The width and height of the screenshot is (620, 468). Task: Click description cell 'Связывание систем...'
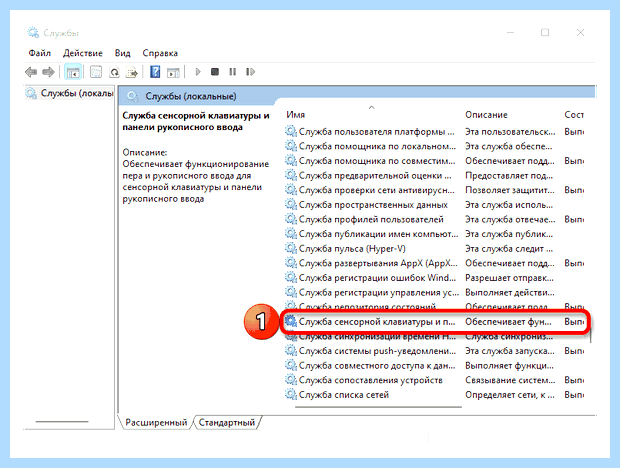click(x=510, y=380)
